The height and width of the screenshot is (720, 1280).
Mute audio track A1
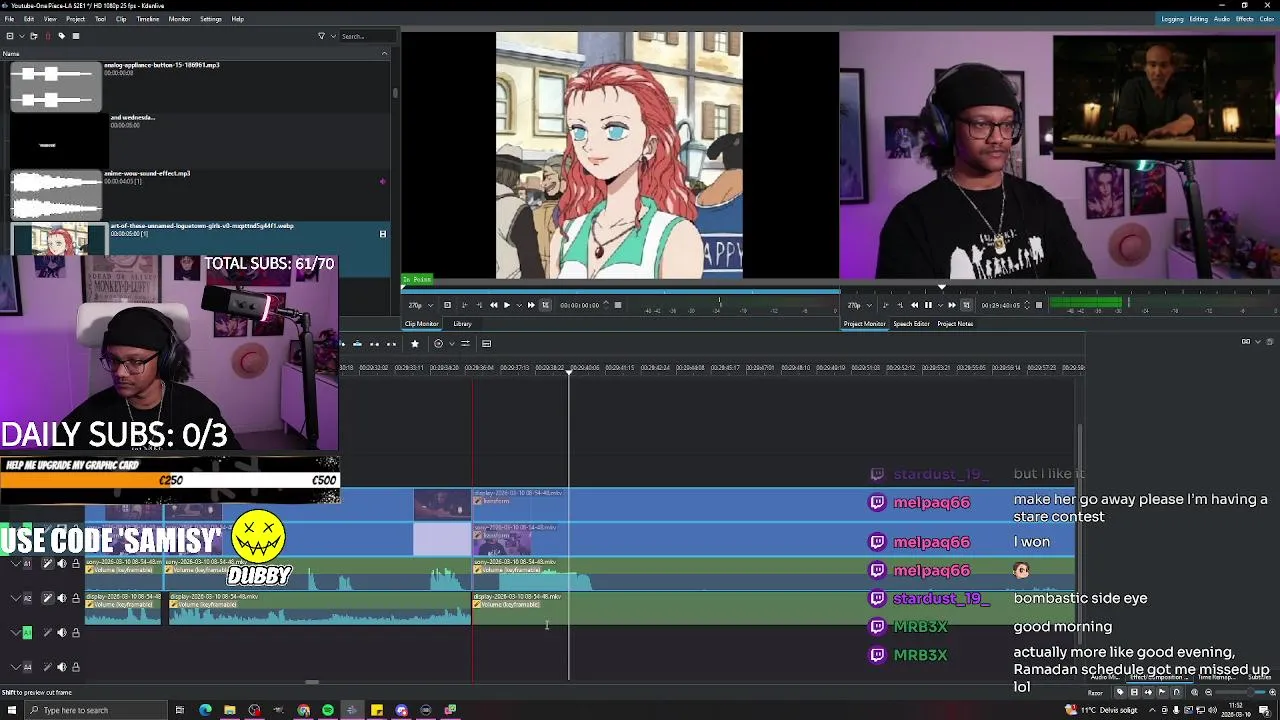[x=62, y=564]
